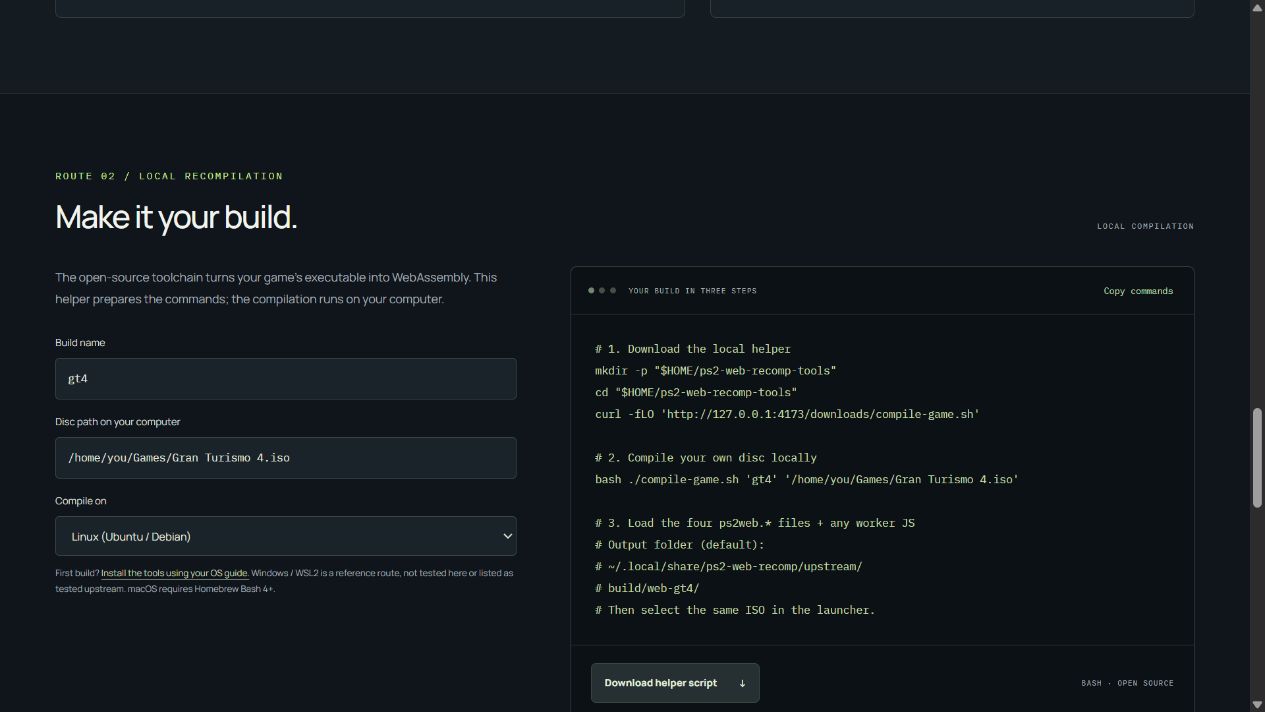Click the mkdir -p command line
The height and width of the screenshot is (712, 1265).
tap(716, 370)
